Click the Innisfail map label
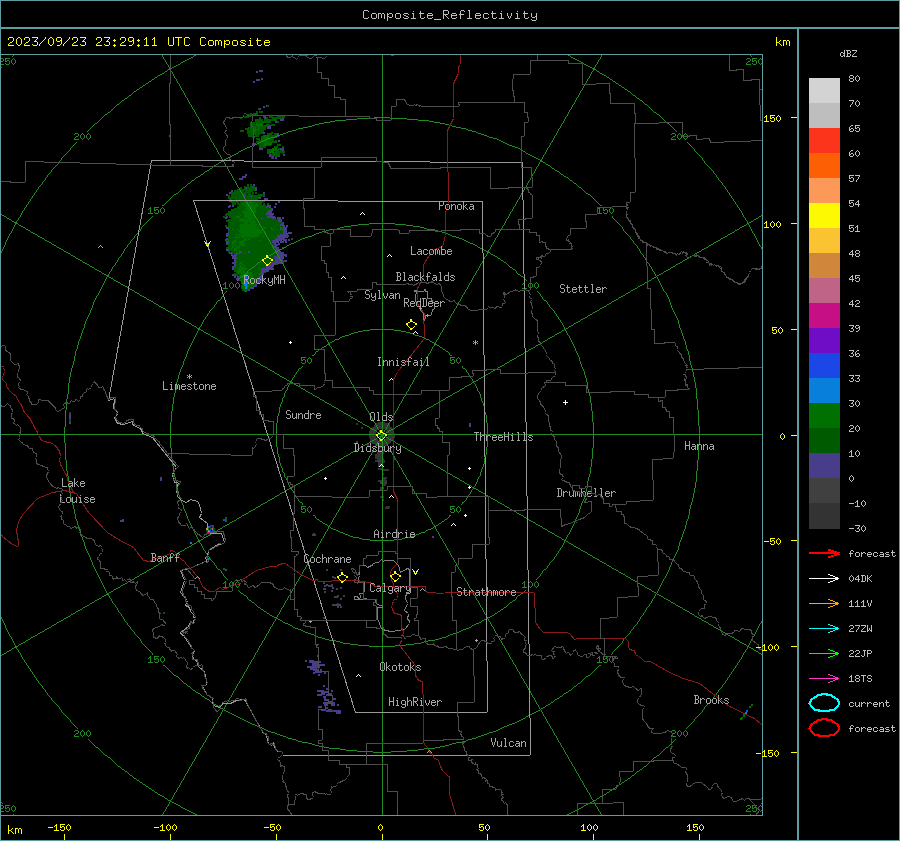The image size is (900, 841). pyautogui.click(x=403, y=362)
